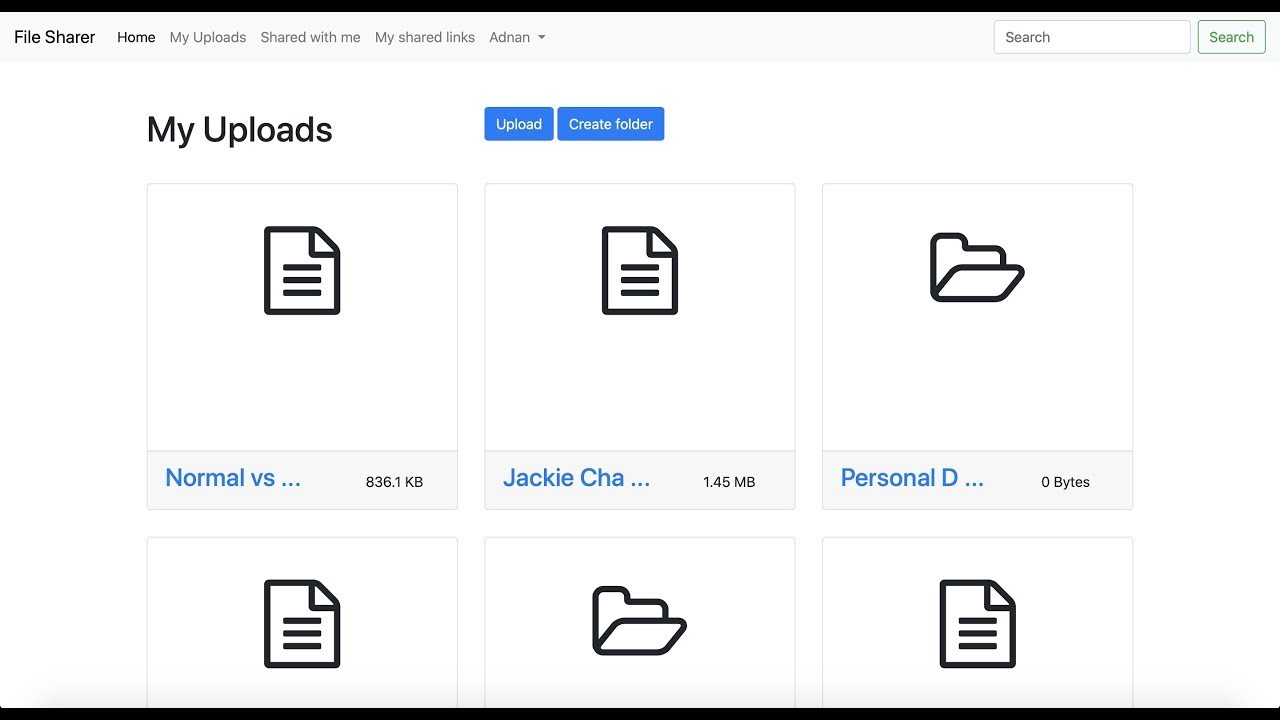Open the Personal D ... folder link

point(912,478)
